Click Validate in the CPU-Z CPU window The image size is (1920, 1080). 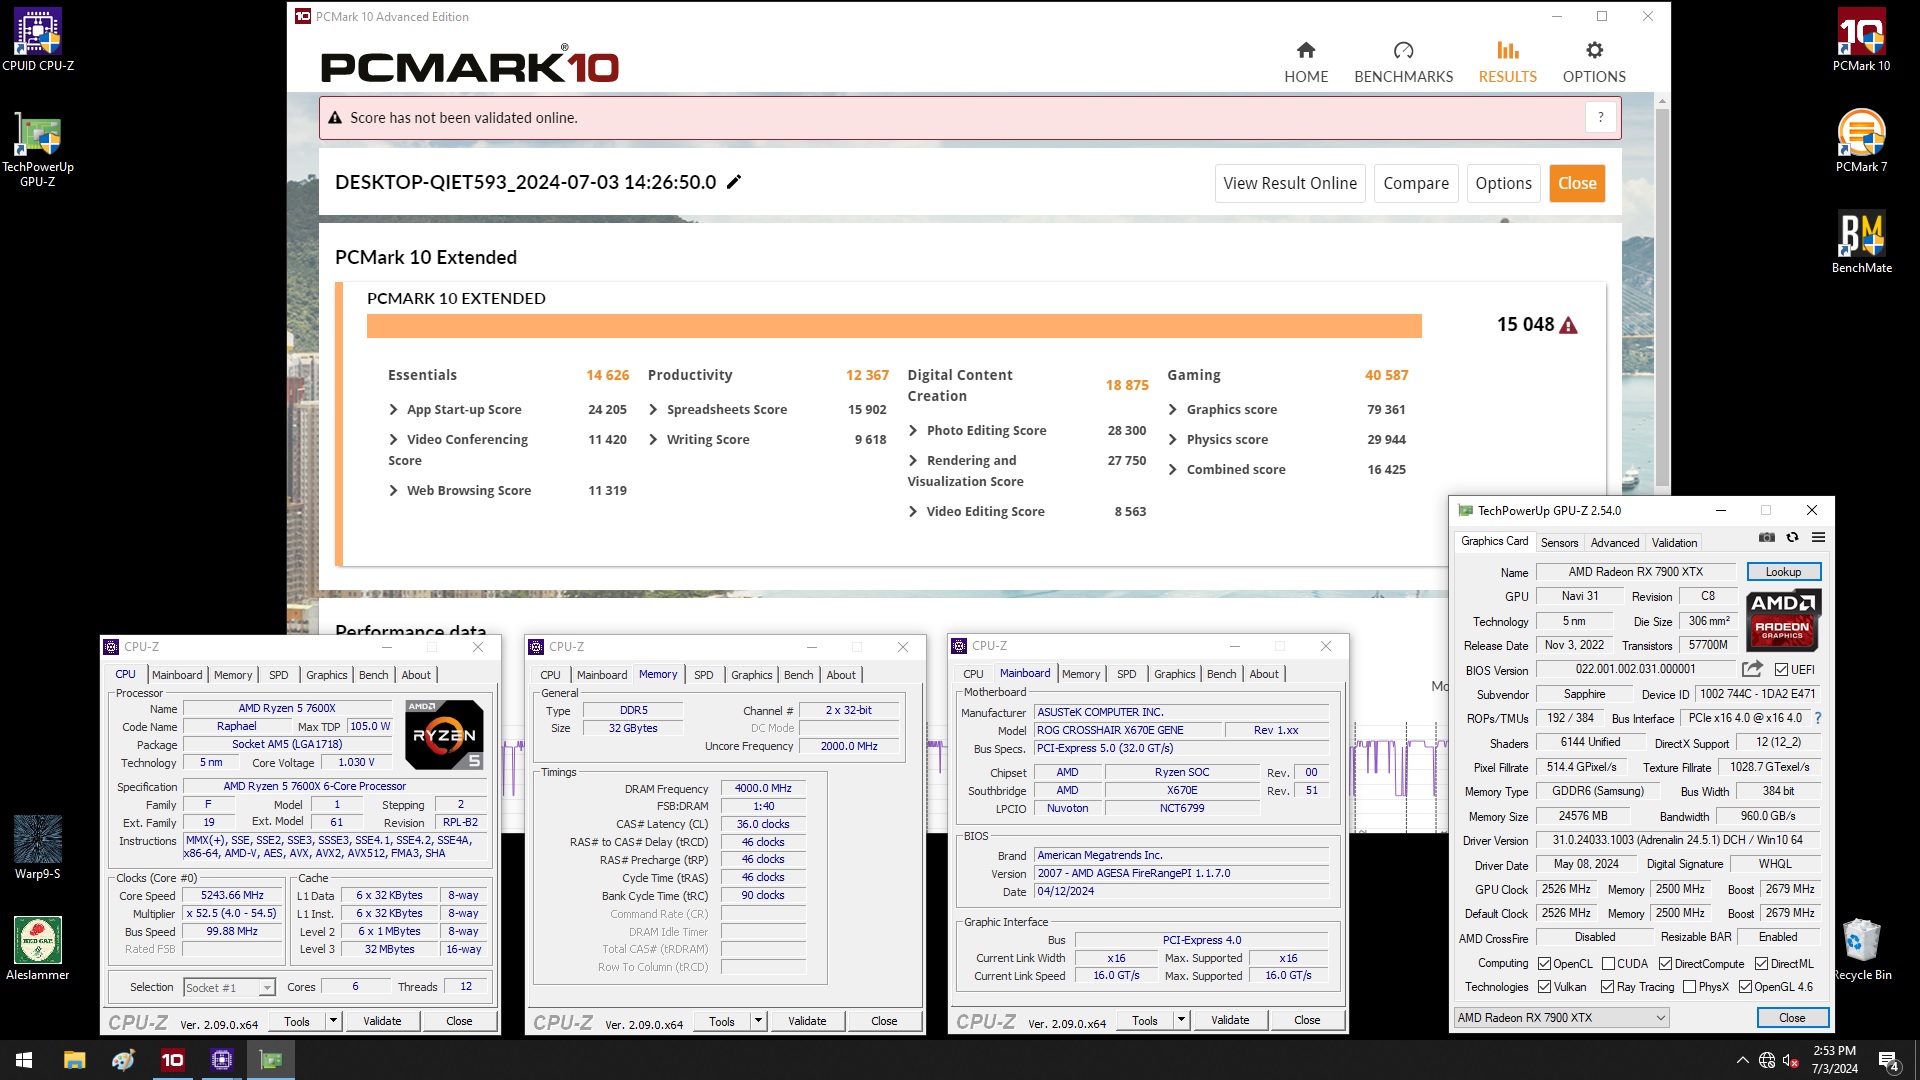382,1021
